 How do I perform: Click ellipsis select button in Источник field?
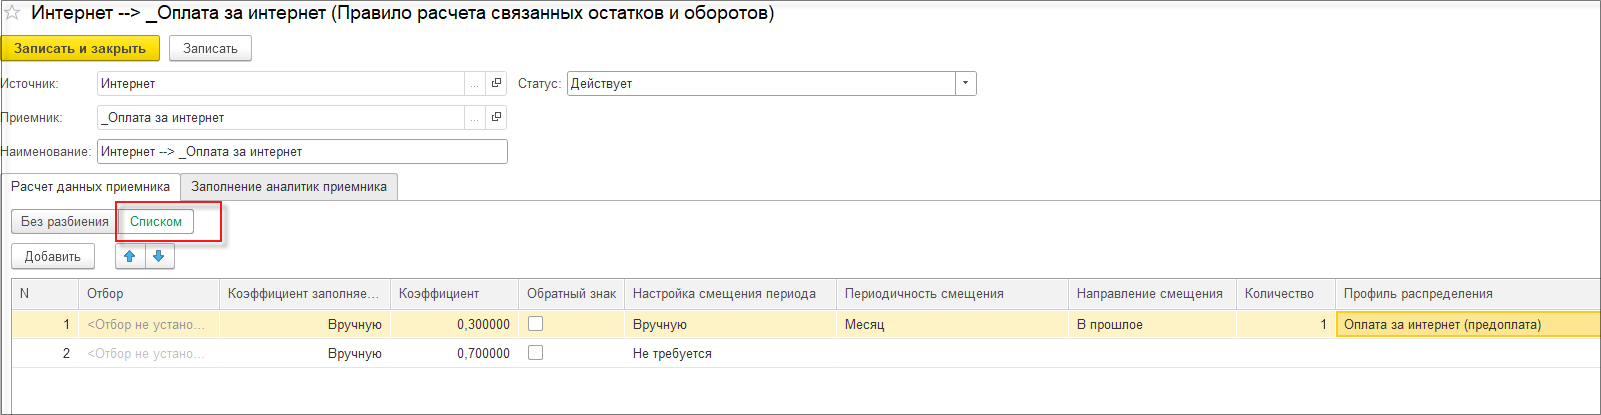(x=474, y=84)
